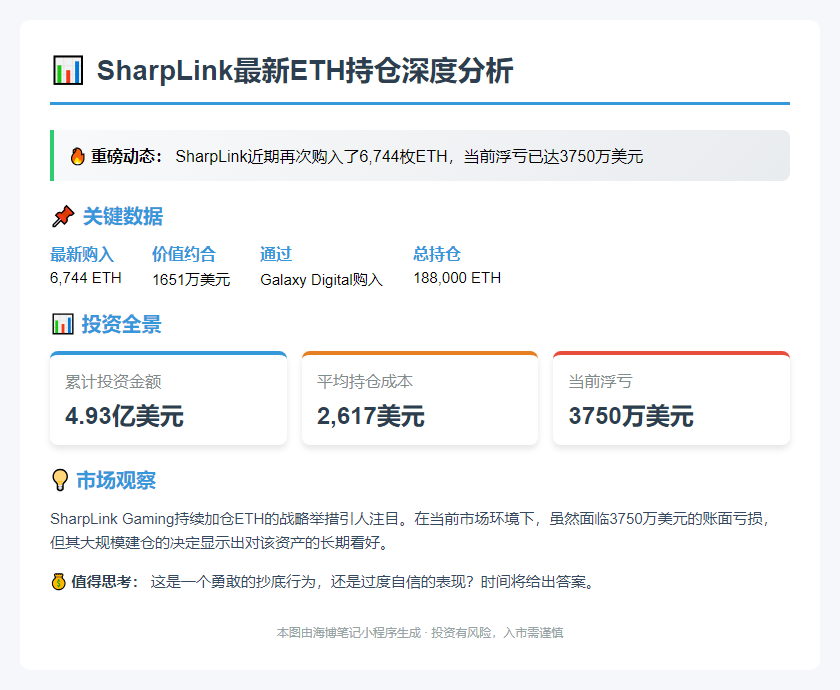Click the 重磅动态 bold label

click(126, 156)
